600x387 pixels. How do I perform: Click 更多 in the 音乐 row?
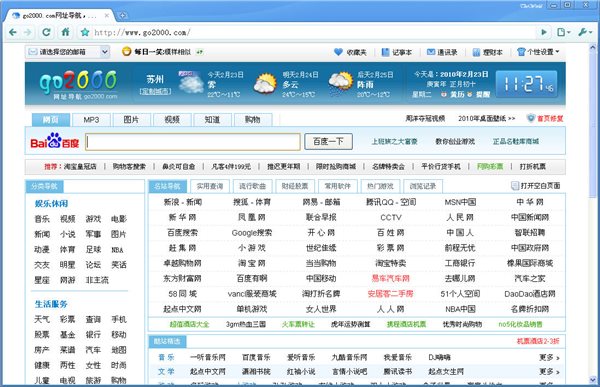549,358
